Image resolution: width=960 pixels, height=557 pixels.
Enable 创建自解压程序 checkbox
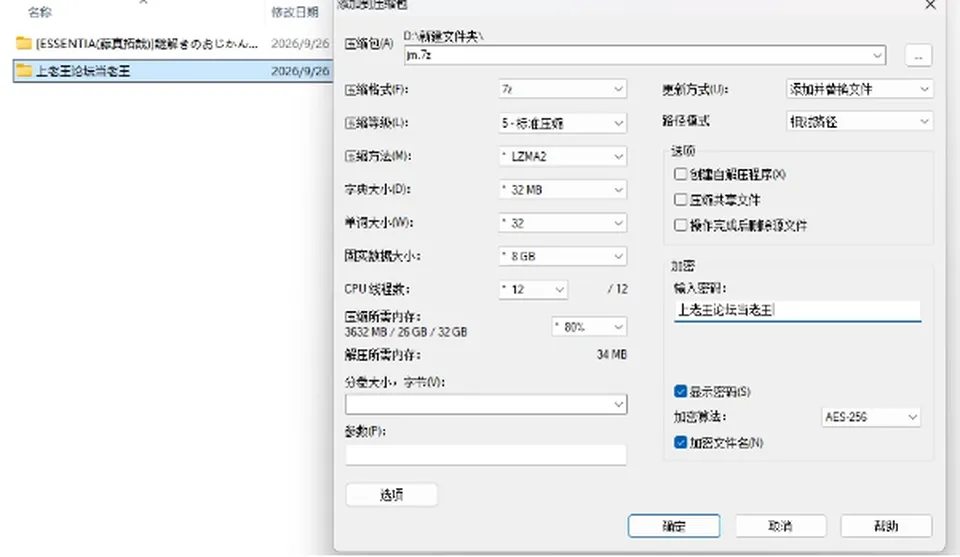680,174
